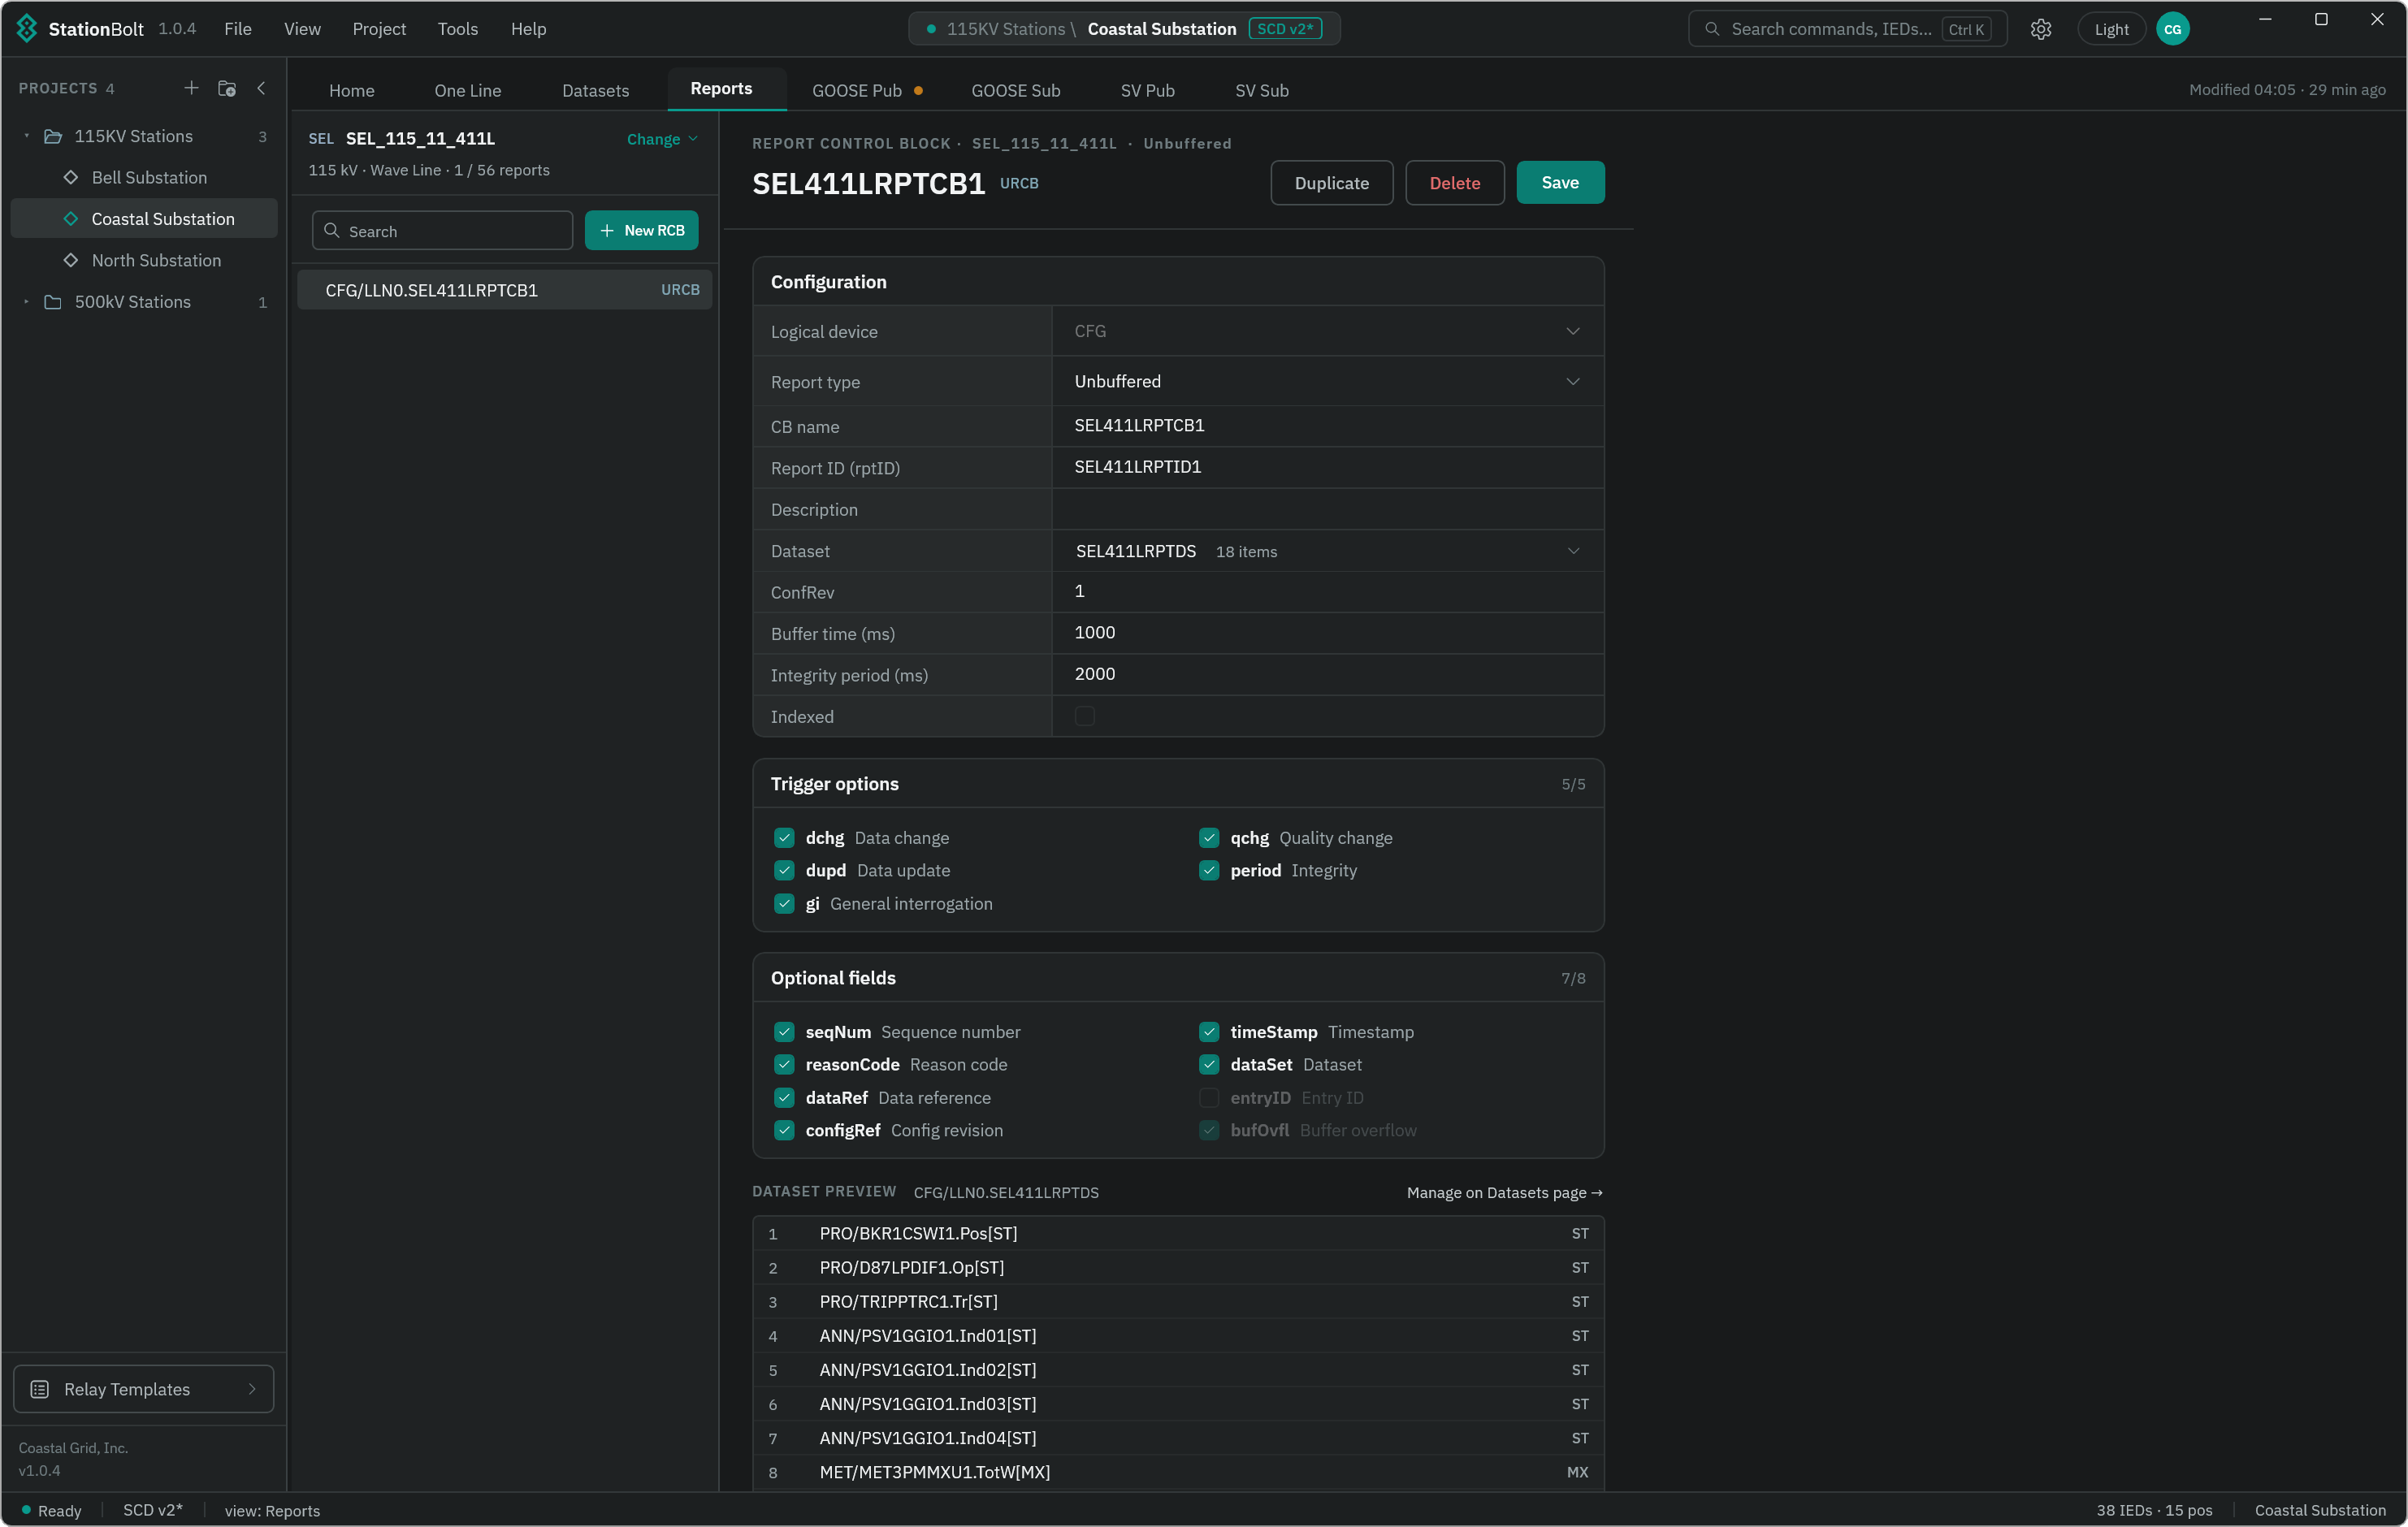Toggle dataSet optional field
The width and height of the screenshot is (2408, 1527).
point(1209,1065)
